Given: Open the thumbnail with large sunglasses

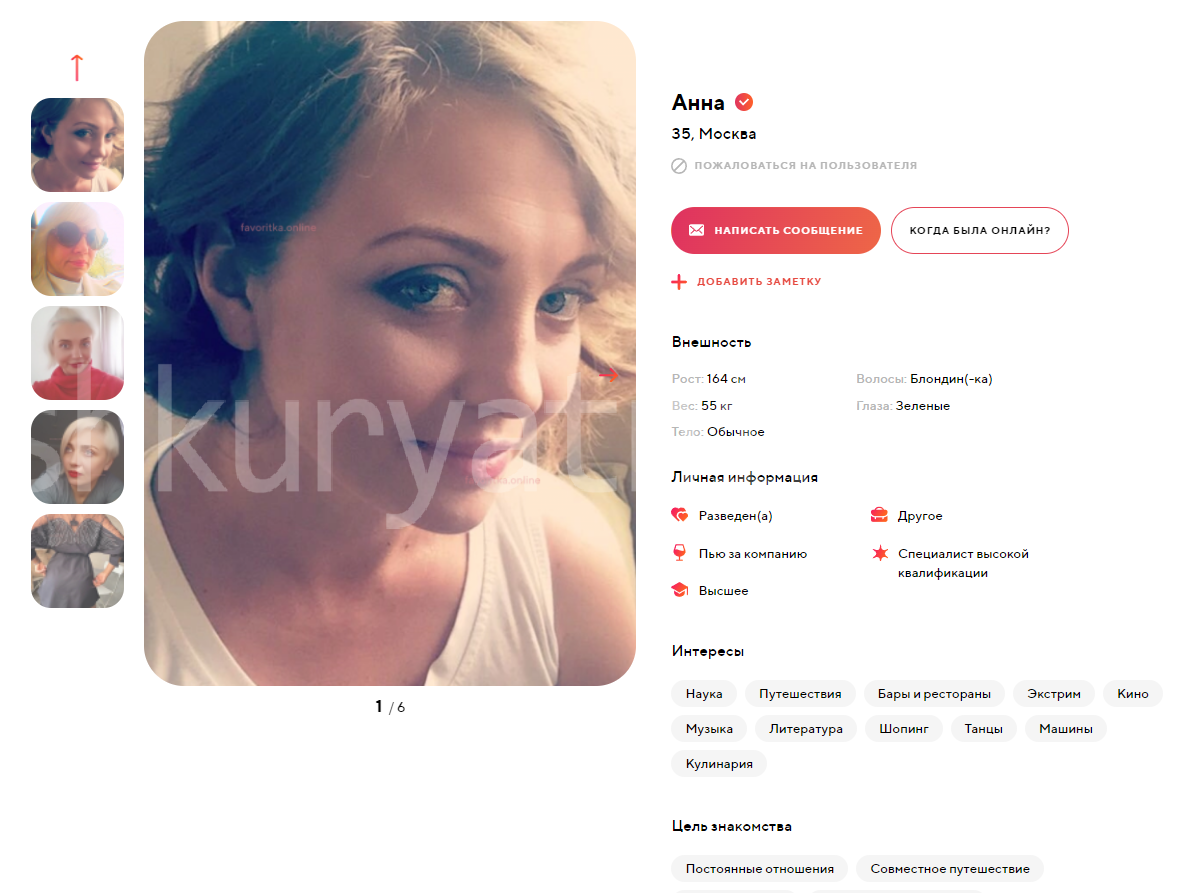Looking at the screenshot, I should tap(77, 249).
